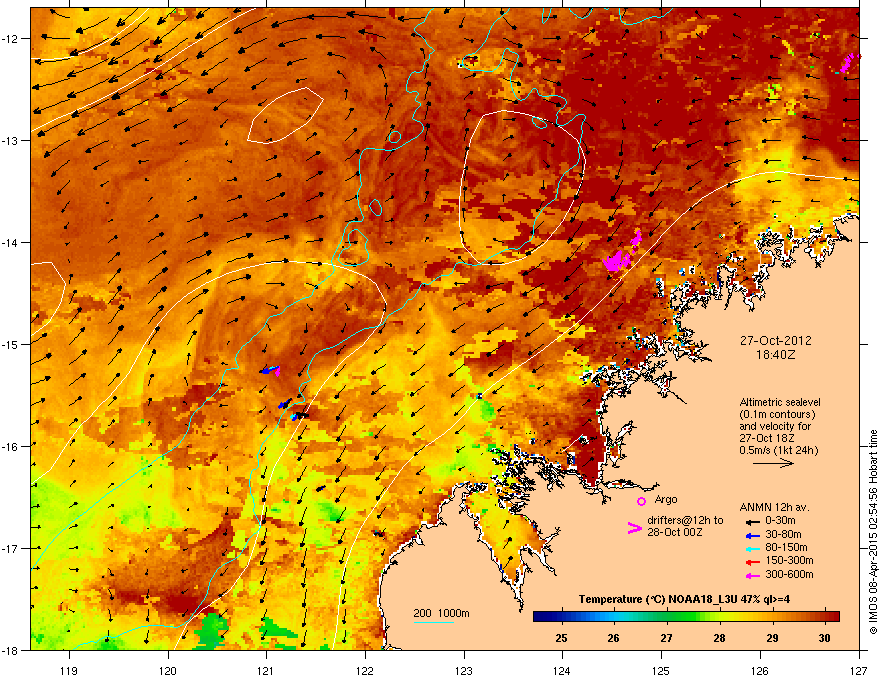Click the '30-80m' depth label

[x=783, y=535]
